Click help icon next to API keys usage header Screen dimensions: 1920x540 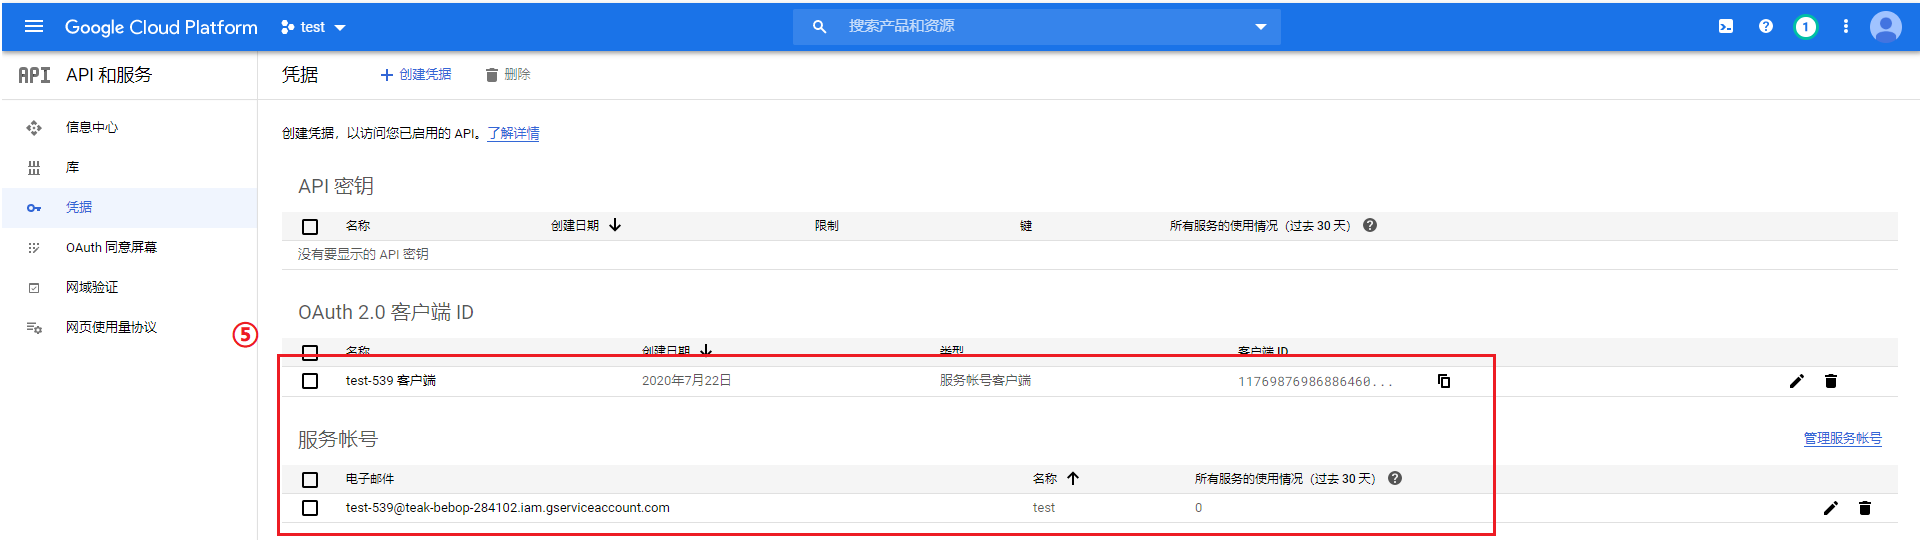click(x=1370, y=225)
